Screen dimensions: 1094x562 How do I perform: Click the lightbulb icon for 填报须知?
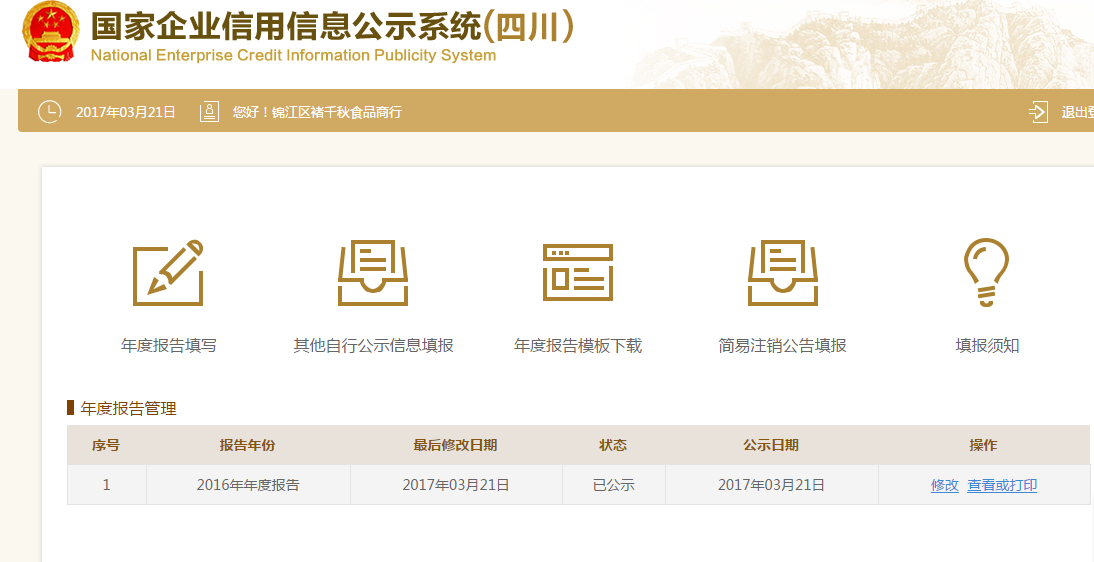coord(986,273)
